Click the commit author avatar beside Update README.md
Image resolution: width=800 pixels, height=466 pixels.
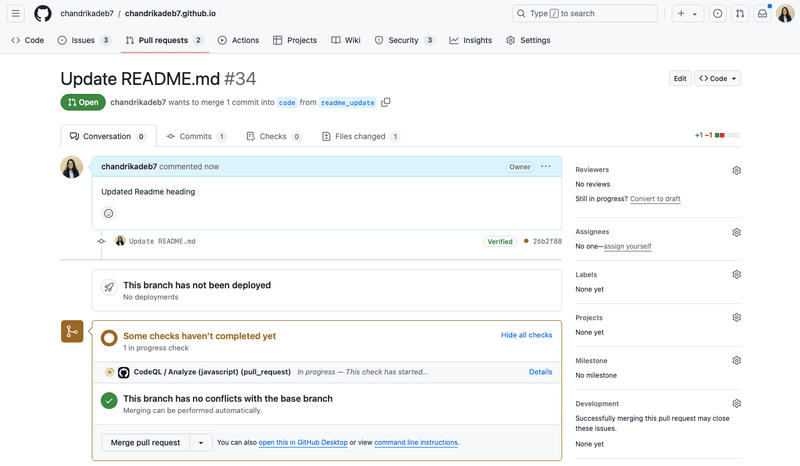point(120,241)
